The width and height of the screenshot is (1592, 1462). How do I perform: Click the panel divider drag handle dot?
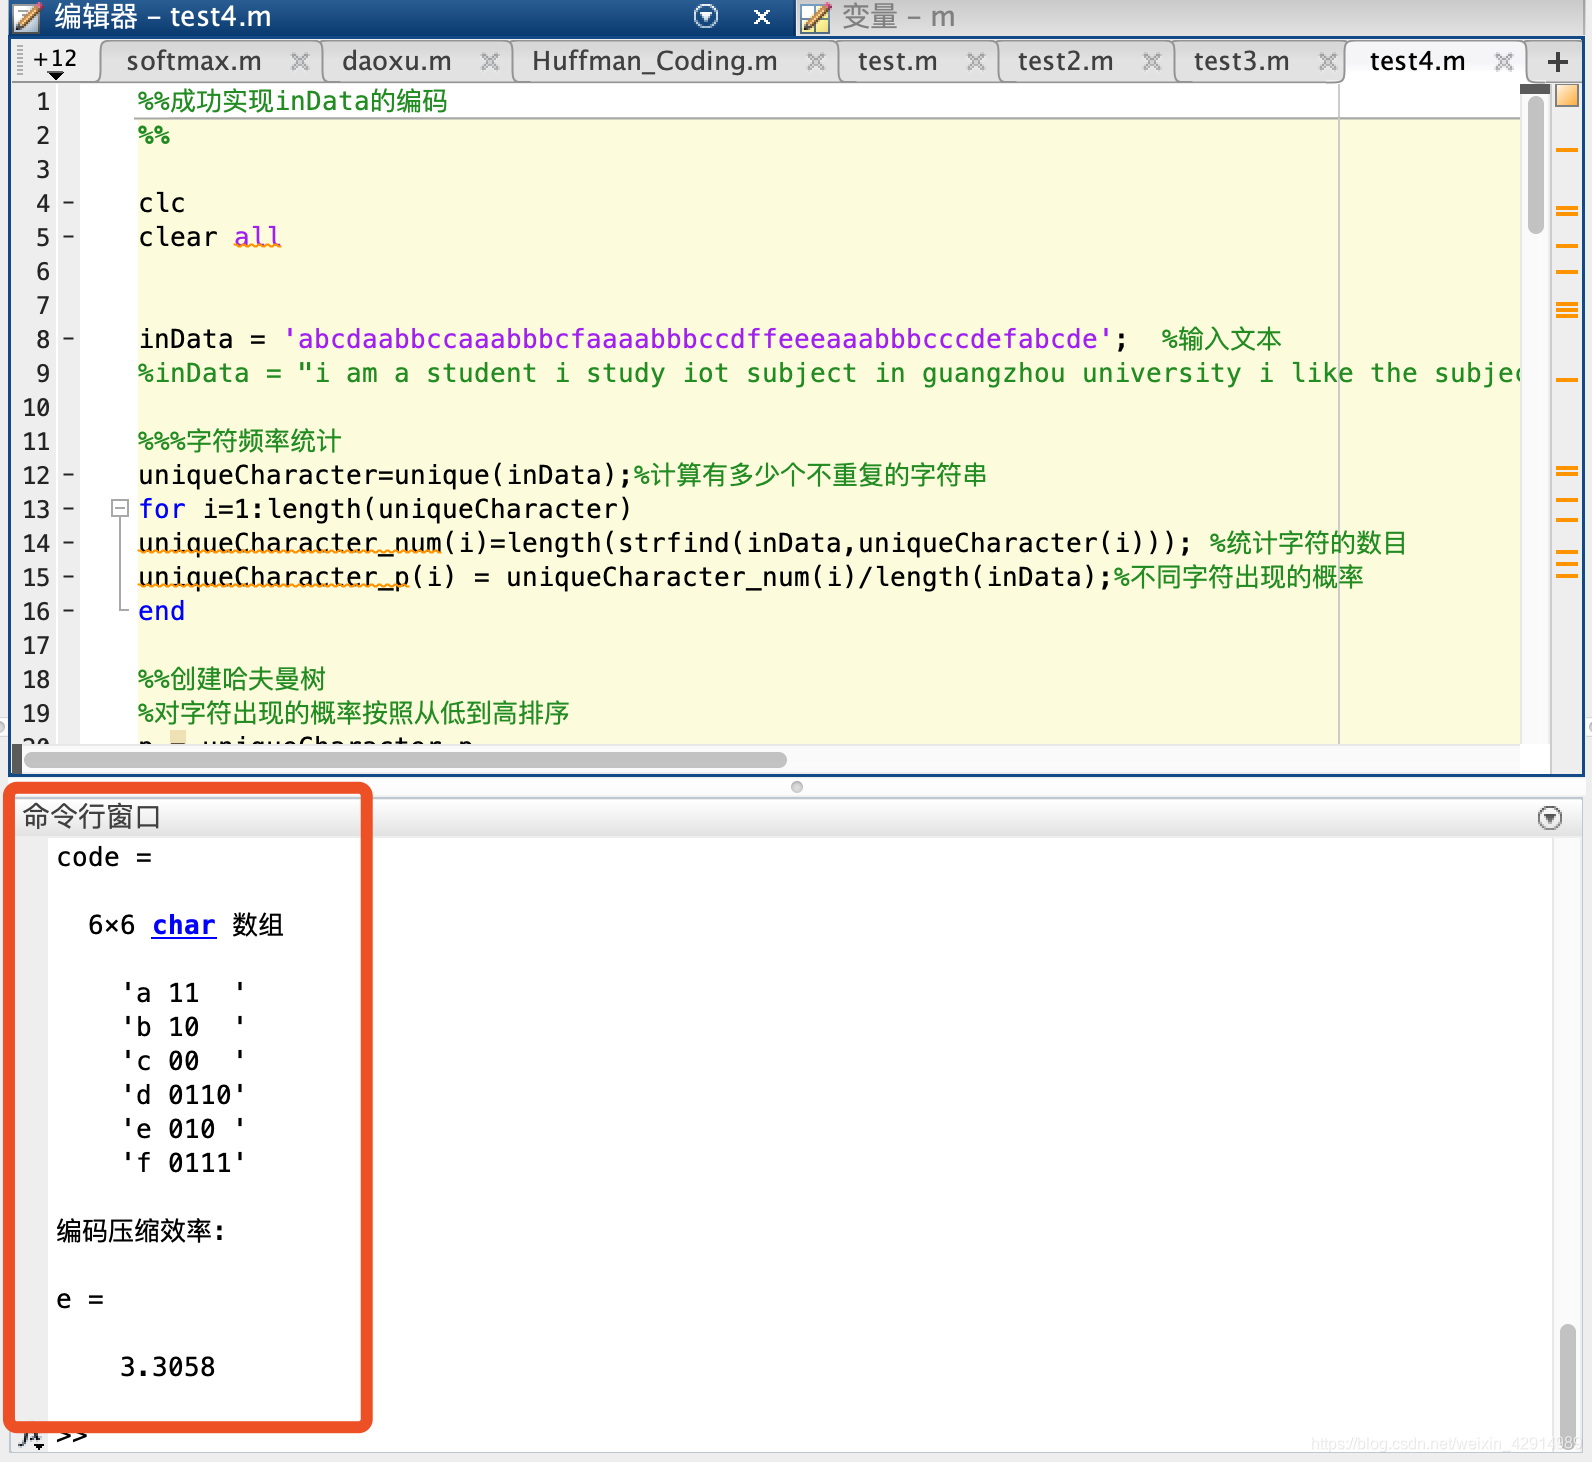click(x=797, y=787)
